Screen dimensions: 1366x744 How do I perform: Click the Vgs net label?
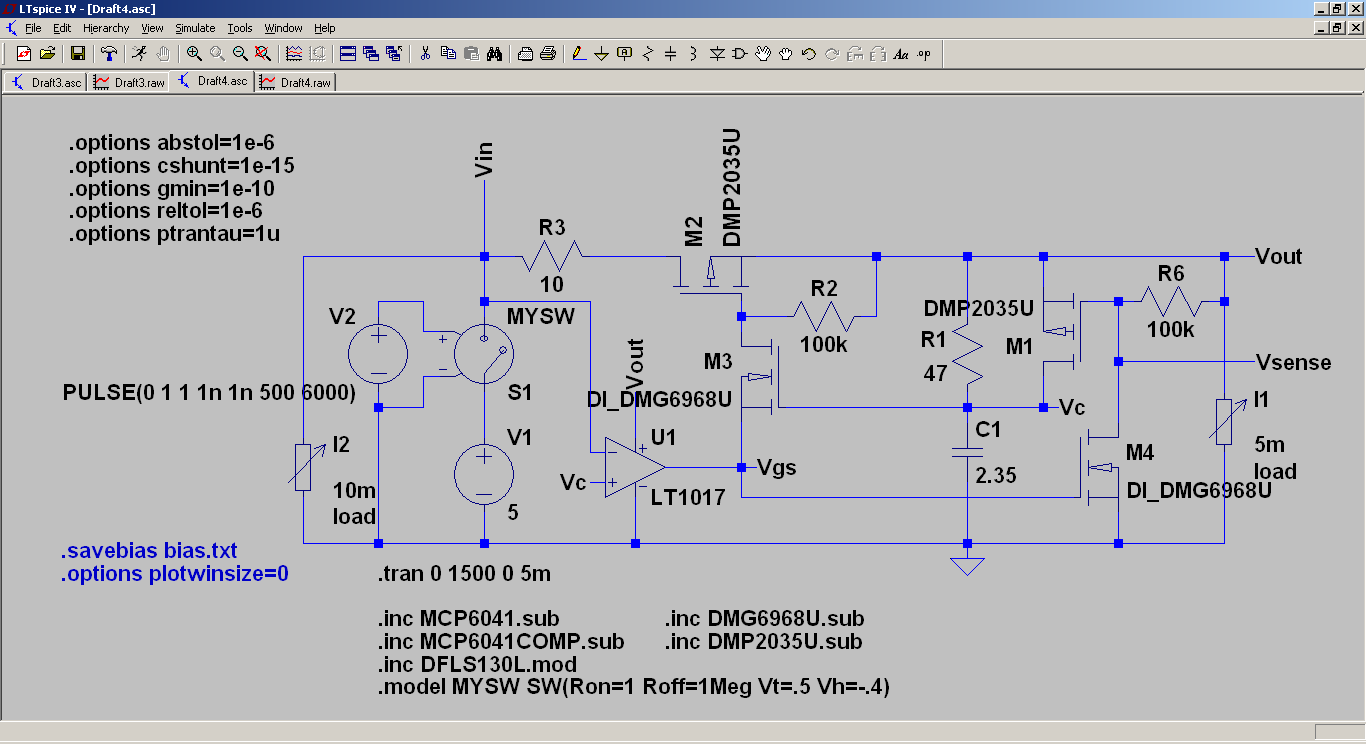coord(777,467)
